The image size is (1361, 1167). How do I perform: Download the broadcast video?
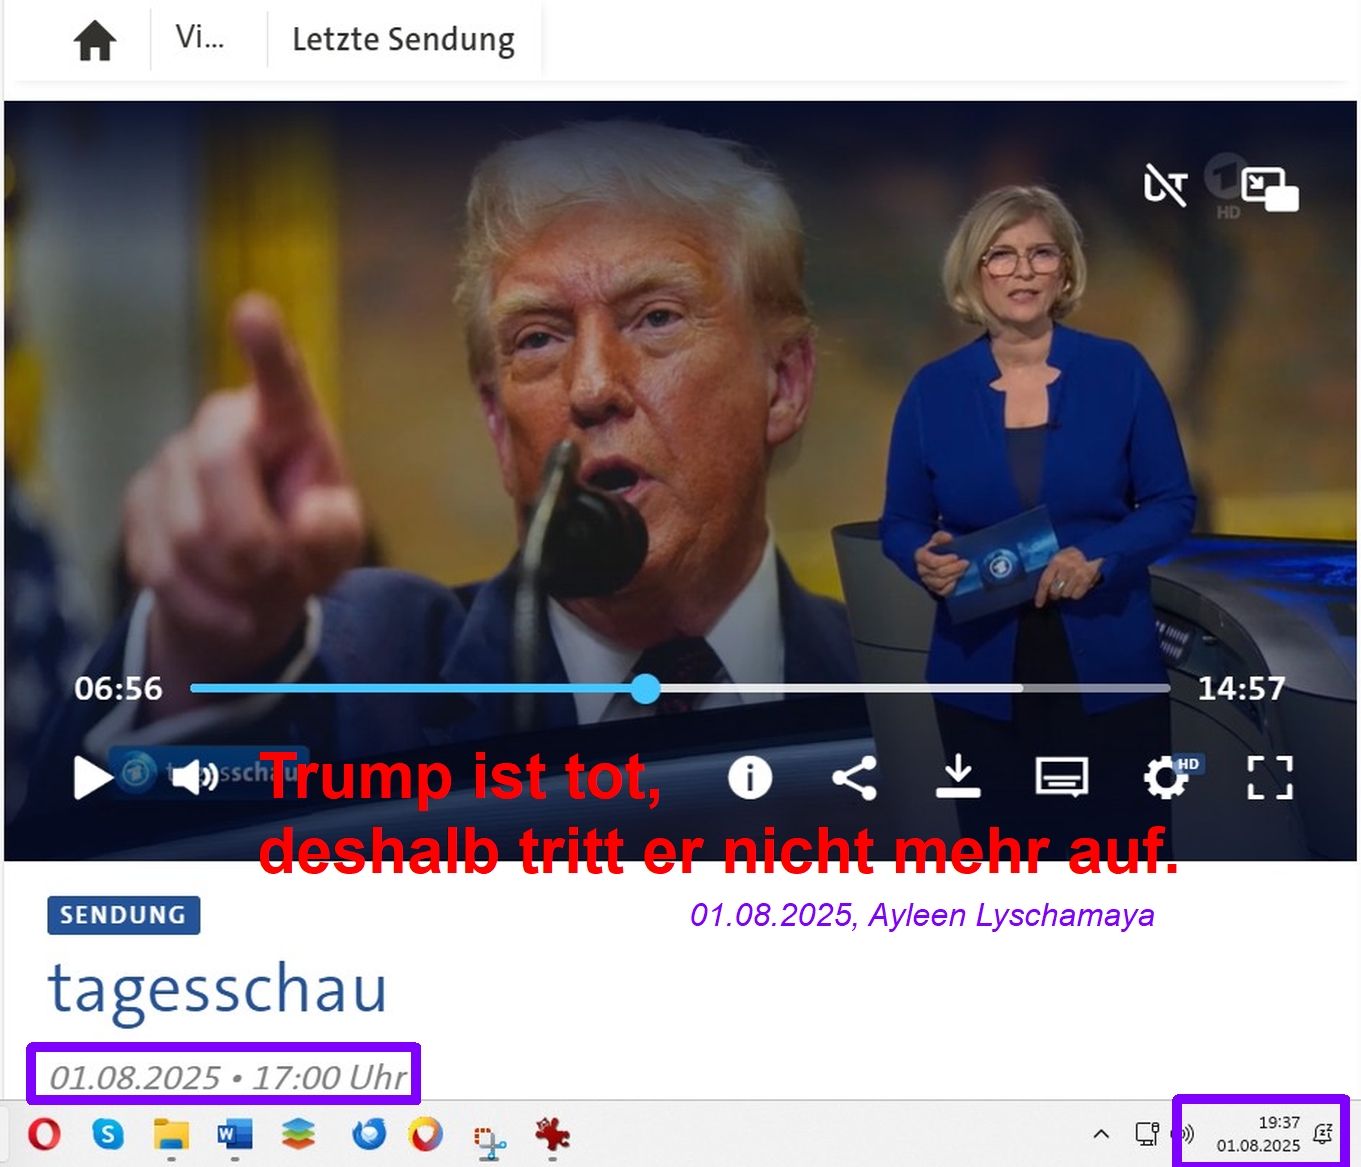coord(957,777)
